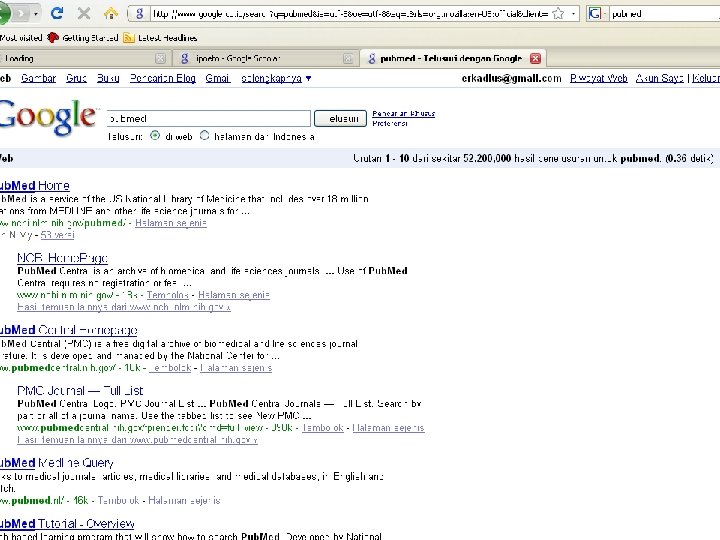This screenshot has height=540, width=720.
Task: Click the bookmark star in address bar
Action: coord(558,14)
